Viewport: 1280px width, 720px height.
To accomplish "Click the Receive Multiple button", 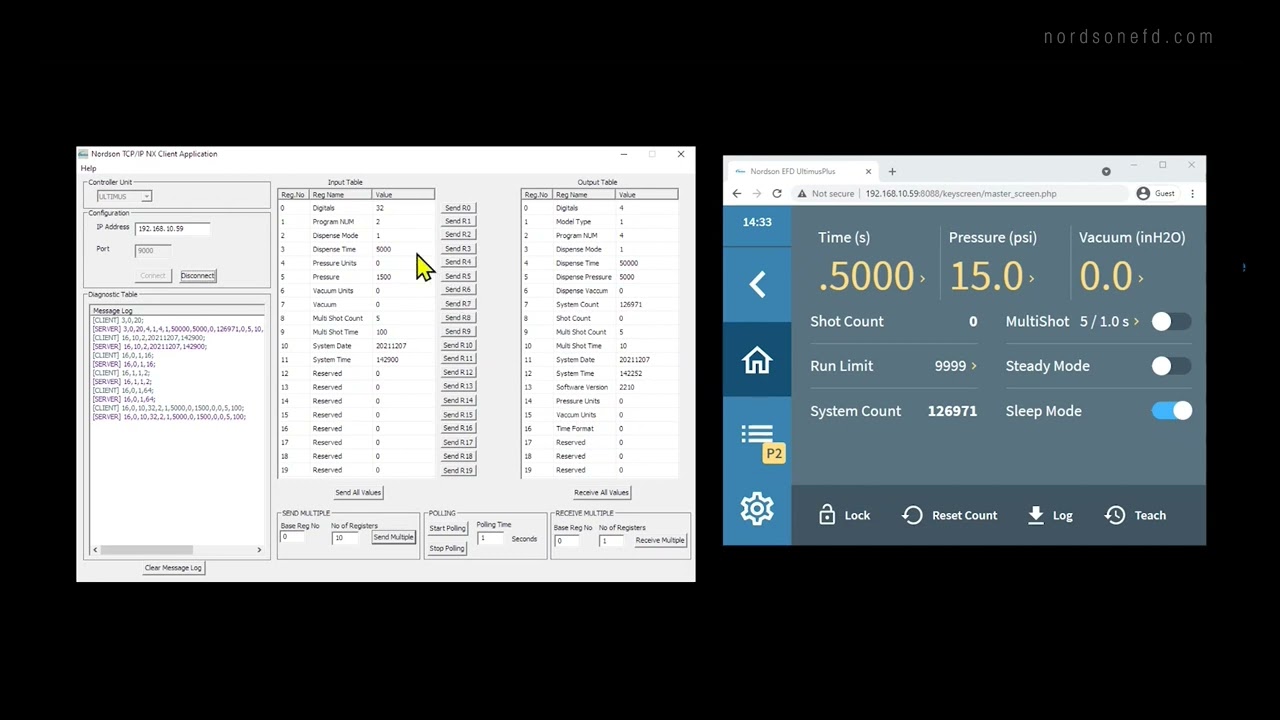I will tap(660, 540).
